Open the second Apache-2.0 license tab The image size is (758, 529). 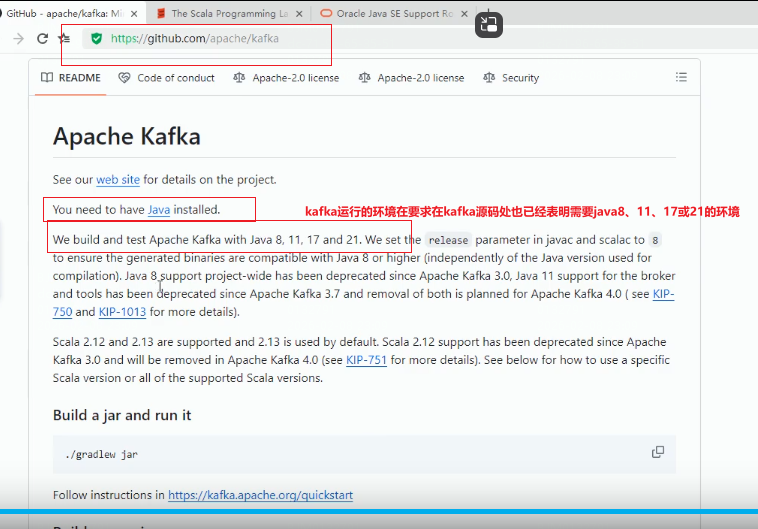(x=411, y=78)
